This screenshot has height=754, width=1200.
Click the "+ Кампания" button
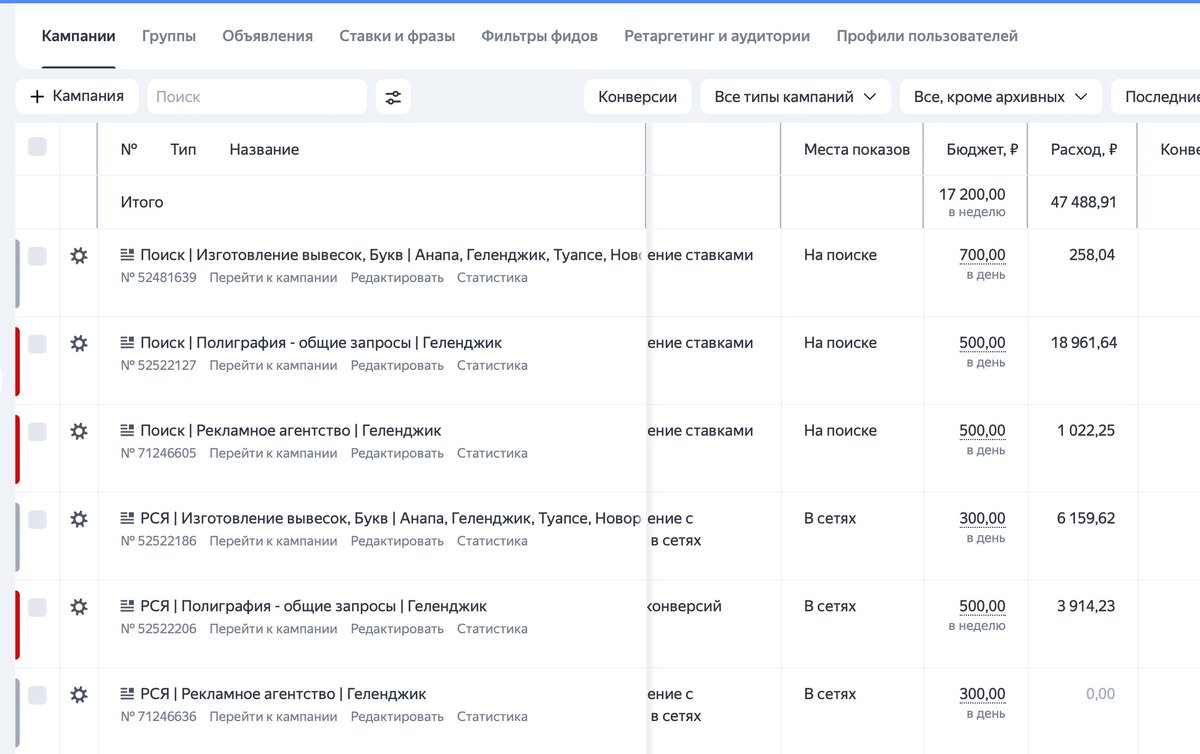[77, 96]
